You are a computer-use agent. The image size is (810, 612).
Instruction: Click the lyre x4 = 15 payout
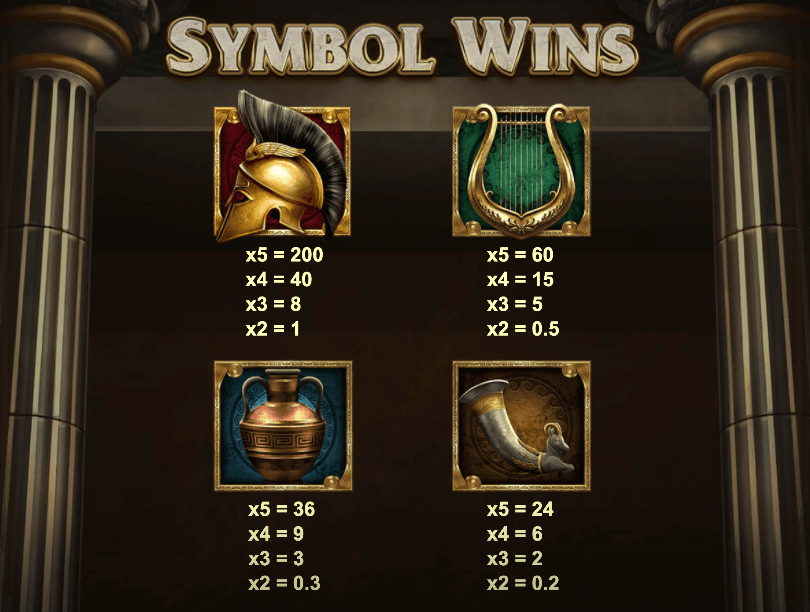point(520,279)
